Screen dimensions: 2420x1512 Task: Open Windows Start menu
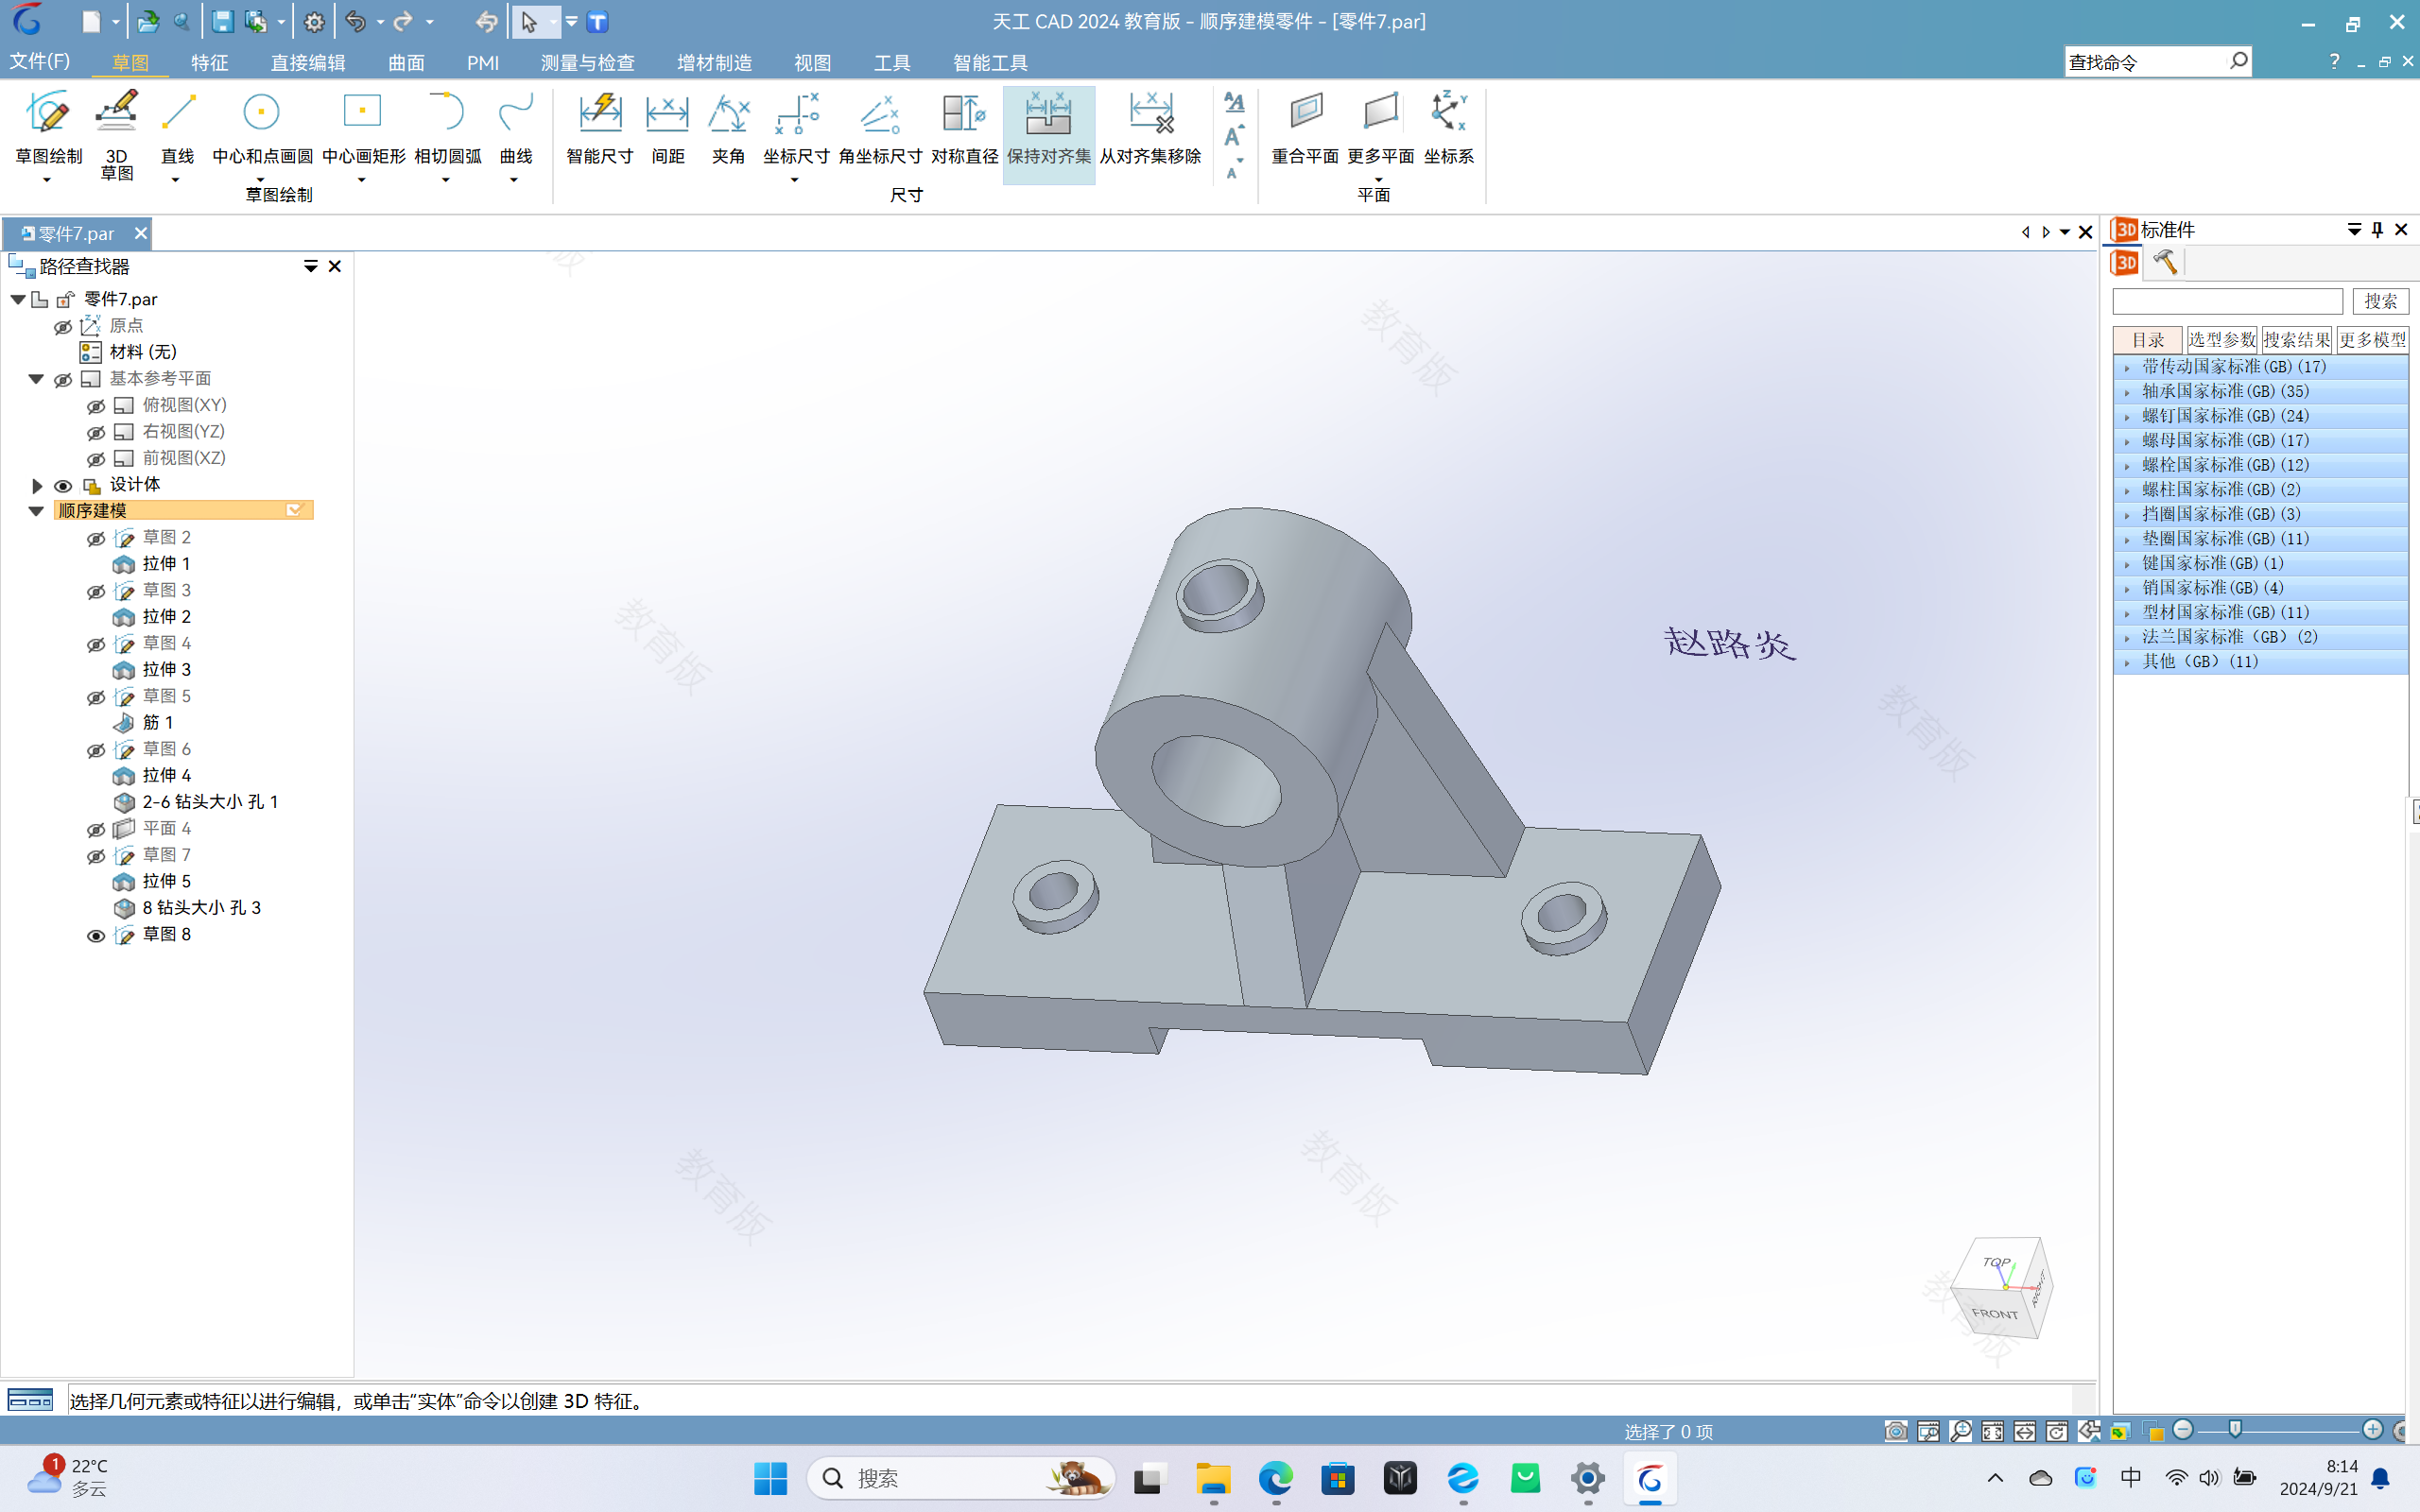point(770,1478)
